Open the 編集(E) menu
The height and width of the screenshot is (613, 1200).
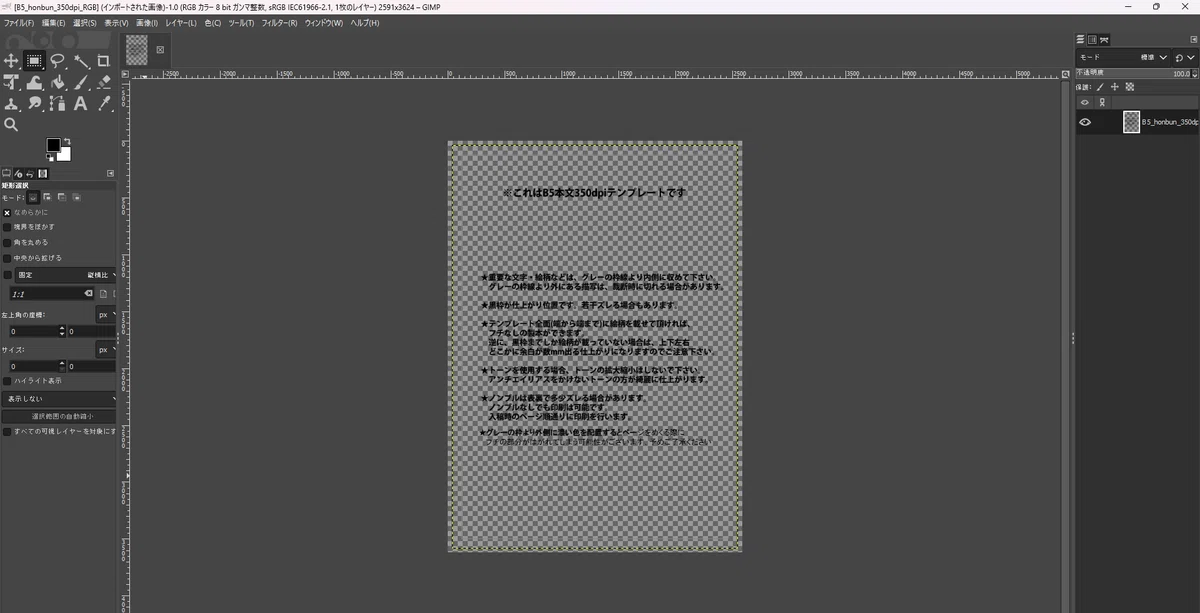tap(54, 22)
